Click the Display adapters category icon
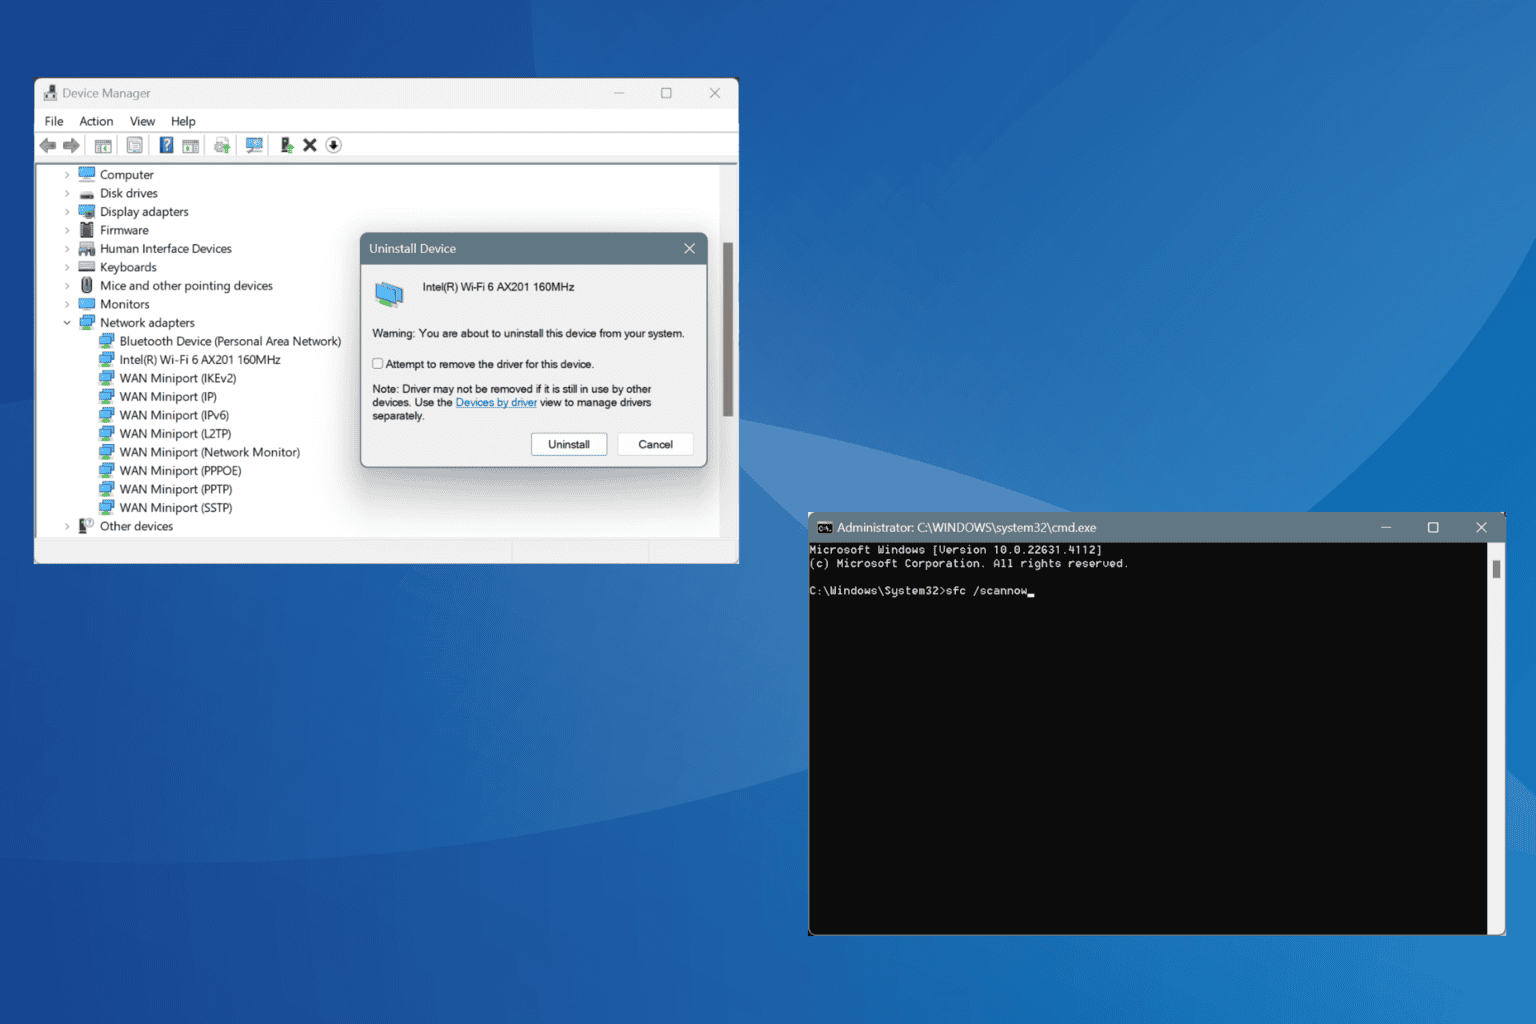 [x=87, y=211]
